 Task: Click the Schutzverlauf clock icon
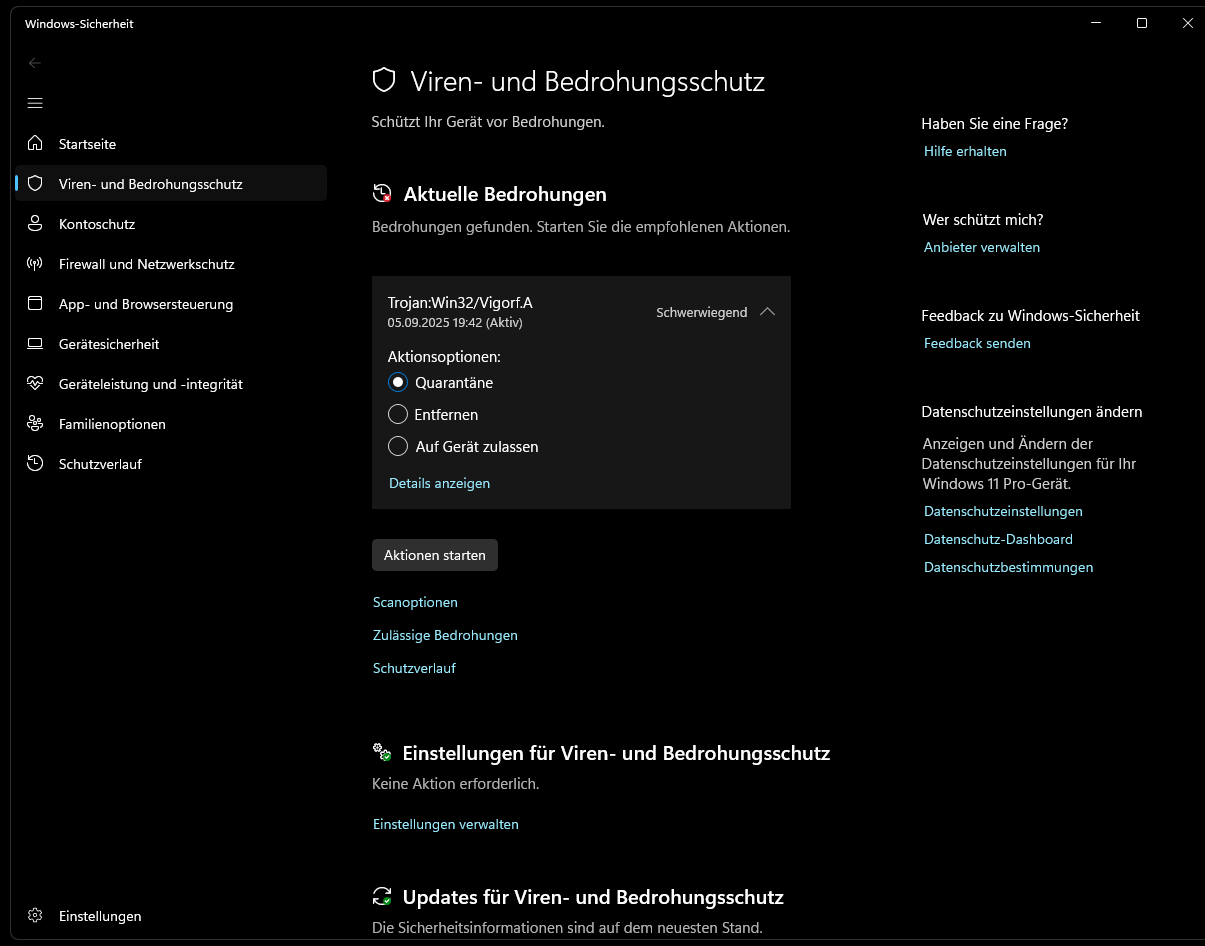click(35, 463)
